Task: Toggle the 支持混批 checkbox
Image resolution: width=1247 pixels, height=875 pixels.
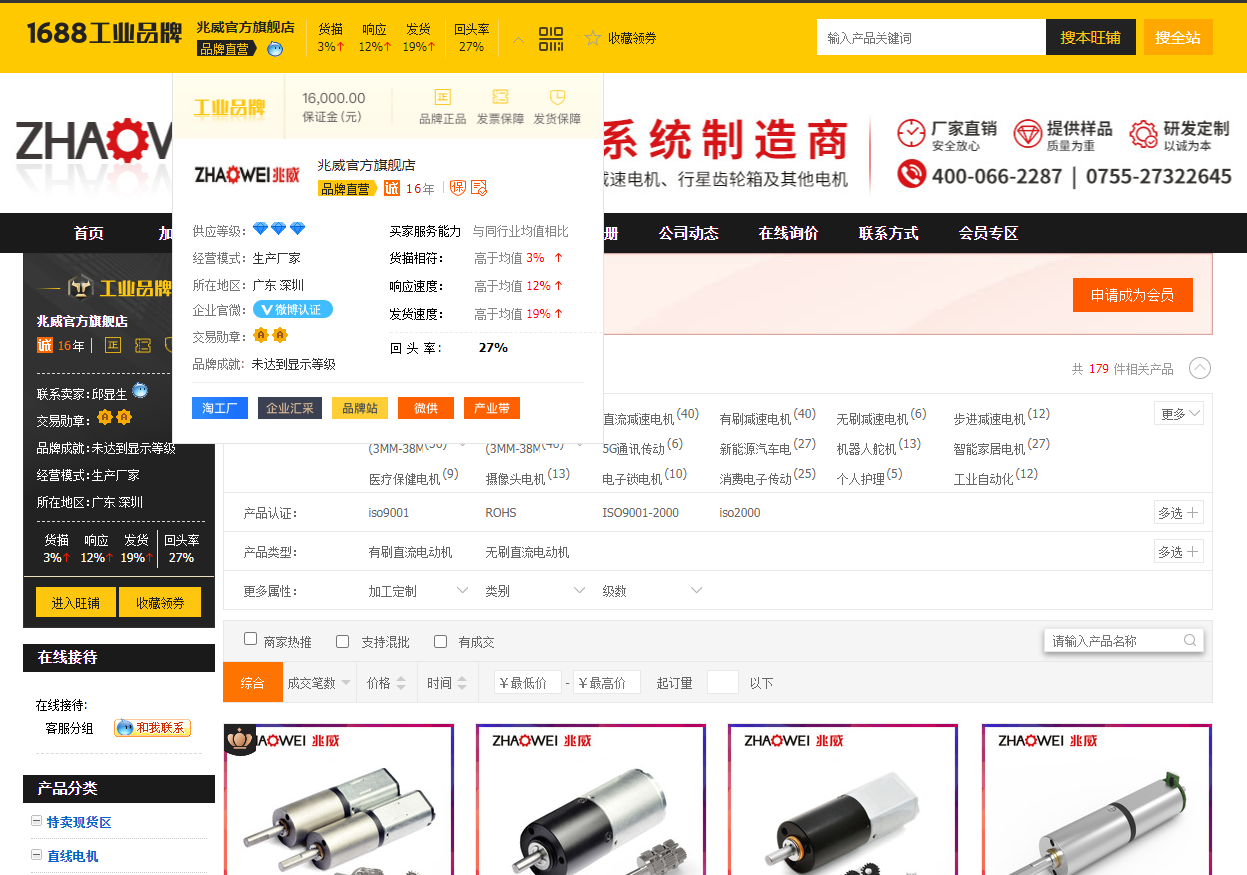Action: point(343,641)
